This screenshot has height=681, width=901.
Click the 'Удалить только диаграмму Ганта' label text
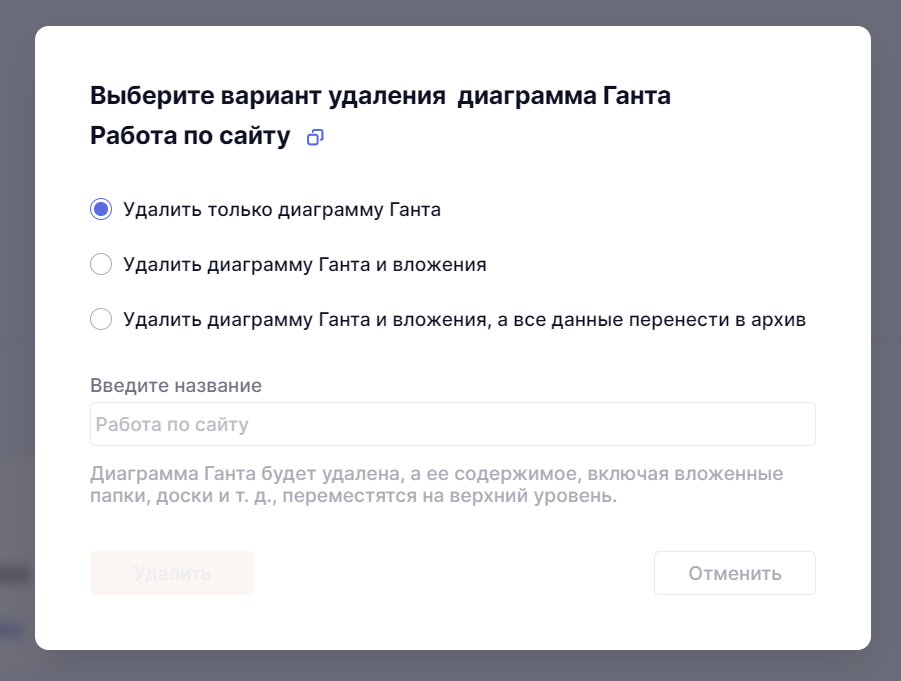coord(282,210)
